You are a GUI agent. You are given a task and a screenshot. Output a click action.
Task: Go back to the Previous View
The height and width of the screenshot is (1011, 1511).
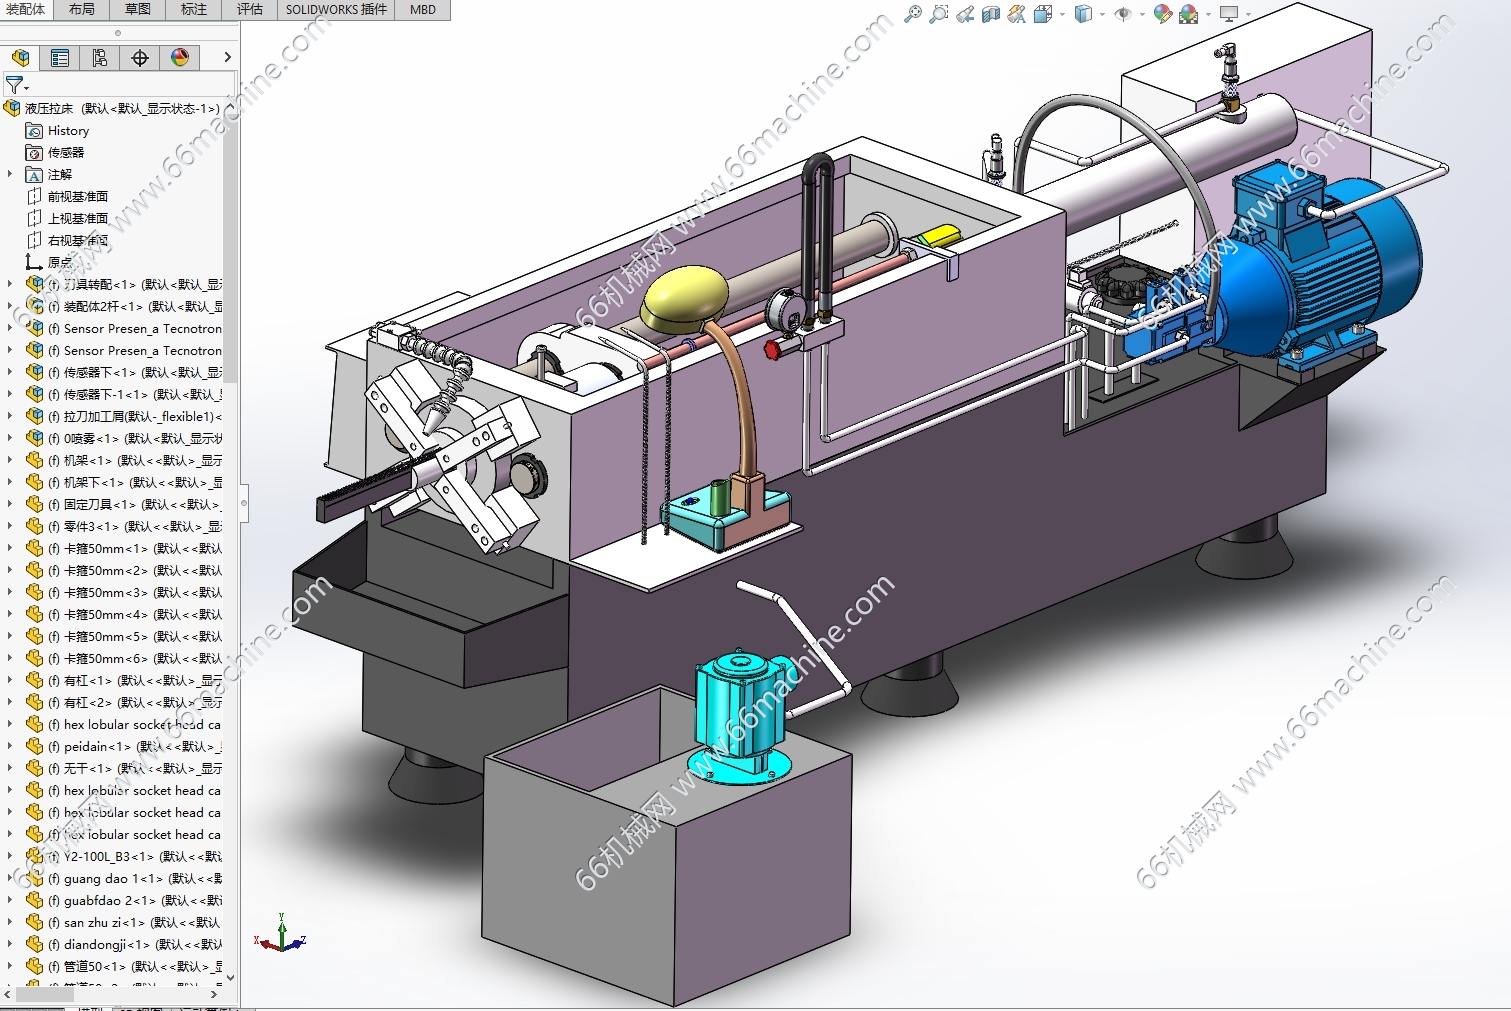pyautogui.click(x=965, y=14)
